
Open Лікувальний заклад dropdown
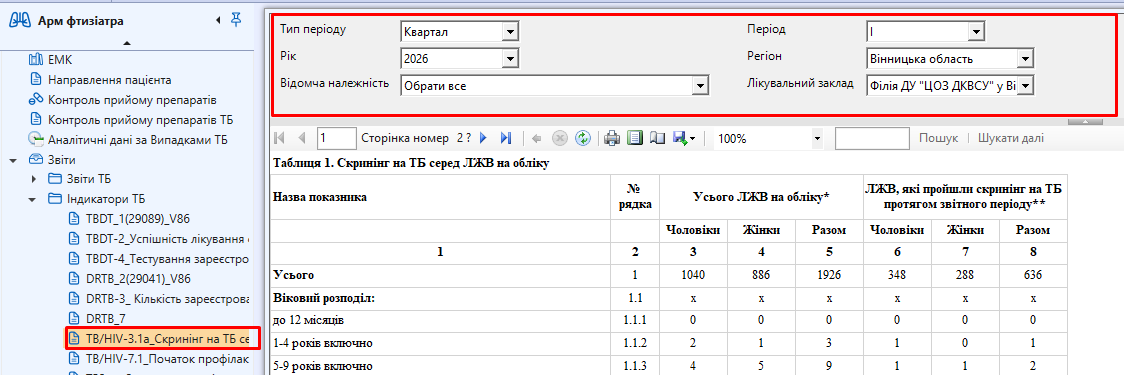[1025, 86]
